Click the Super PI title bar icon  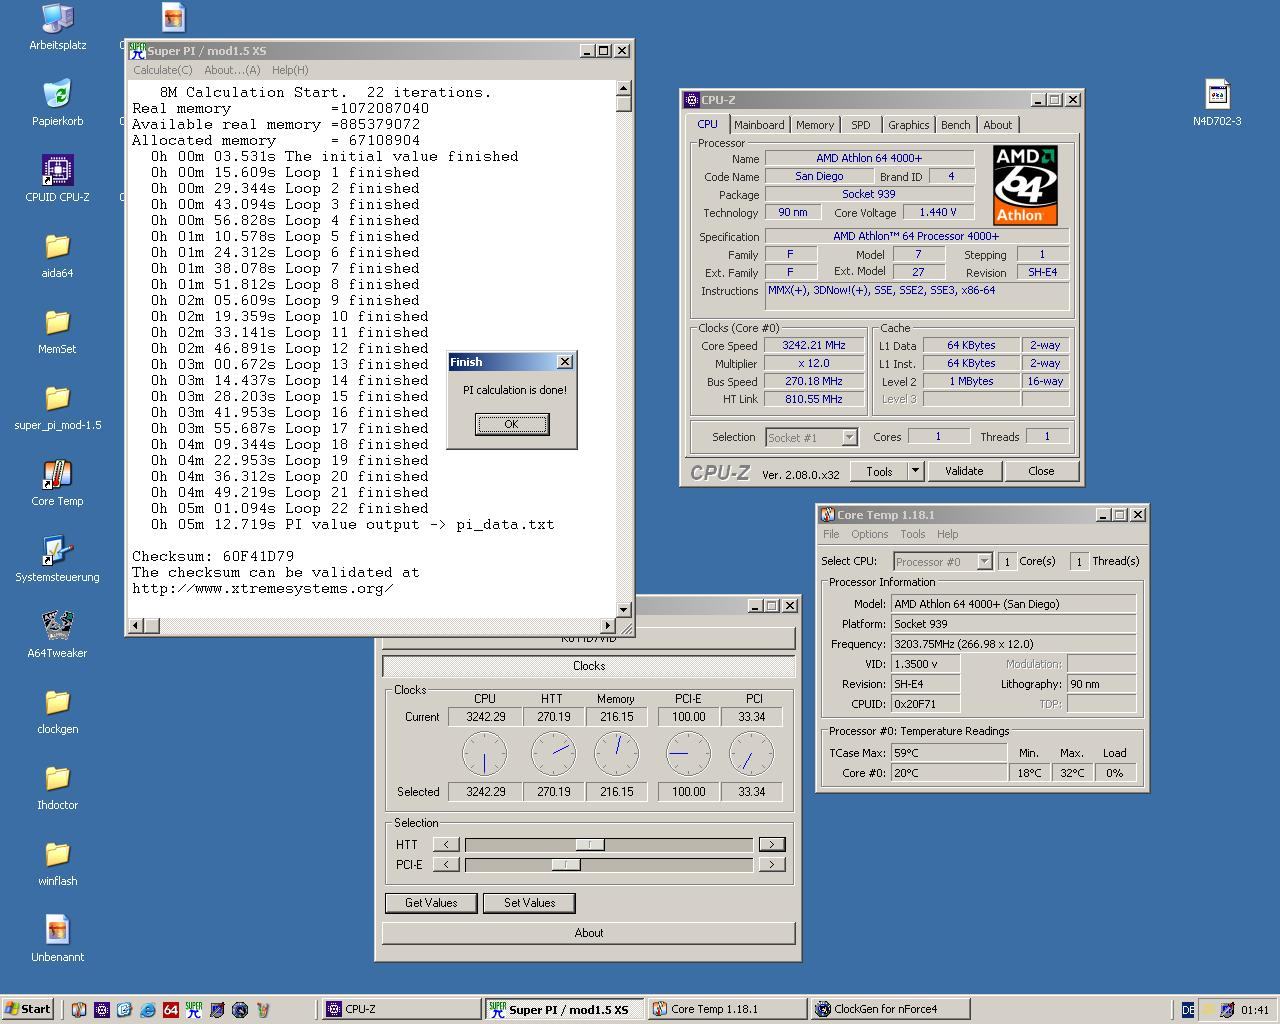pos(137,51)
